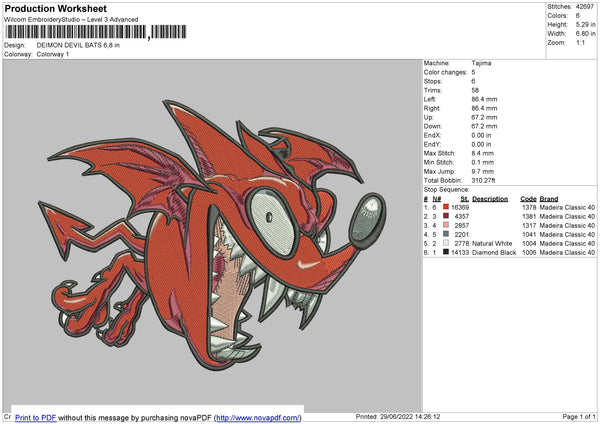This screenshot has width=600, height=424.
Task: Click the Width value '6.80 in'
Action: [x=585, y=34]
